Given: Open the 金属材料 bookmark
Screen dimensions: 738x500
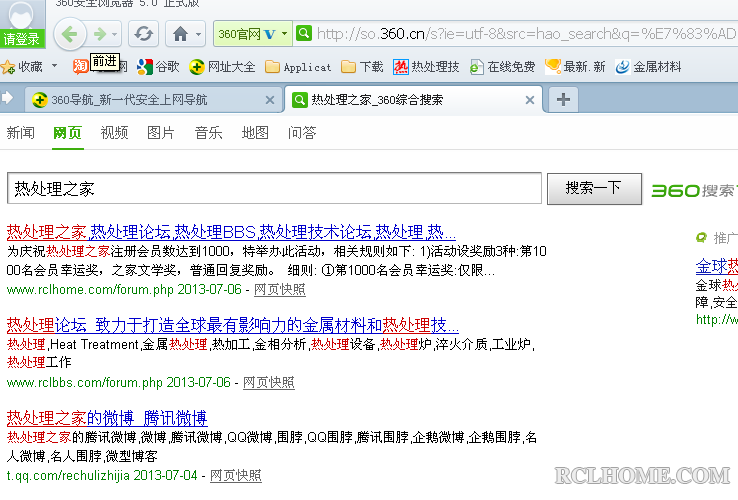Looking at the screenshot, I should pyautogui.click(x=648, y=67).
